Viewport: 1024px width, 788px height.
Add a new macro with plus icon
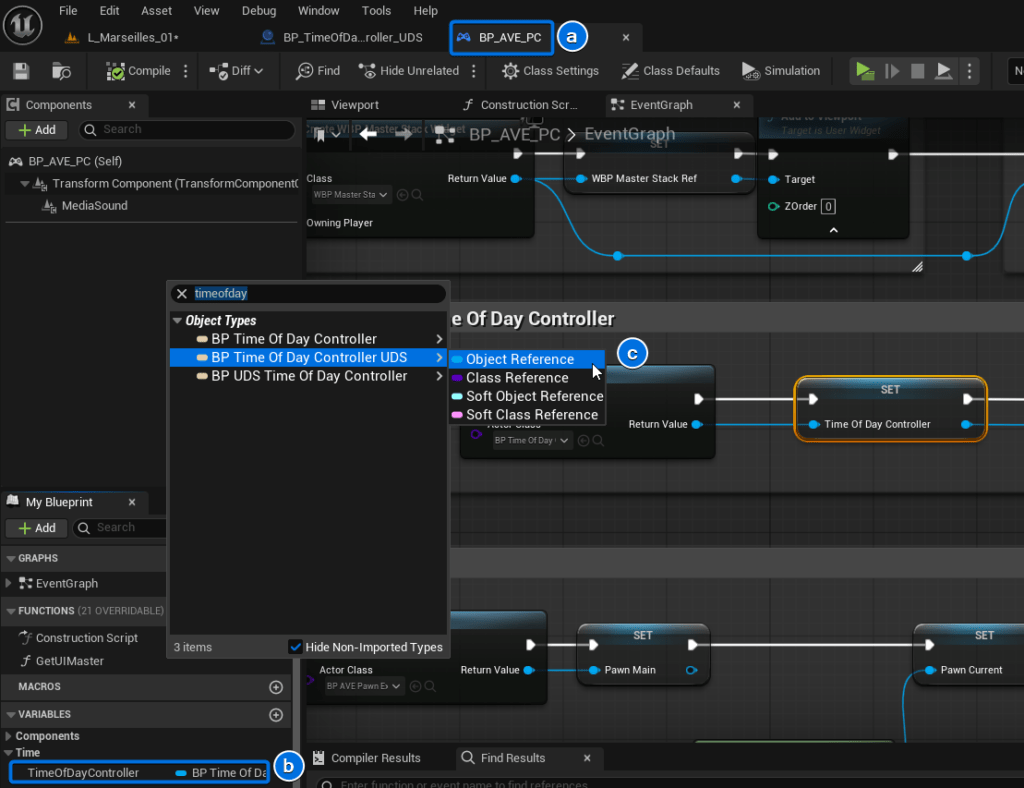276,687
